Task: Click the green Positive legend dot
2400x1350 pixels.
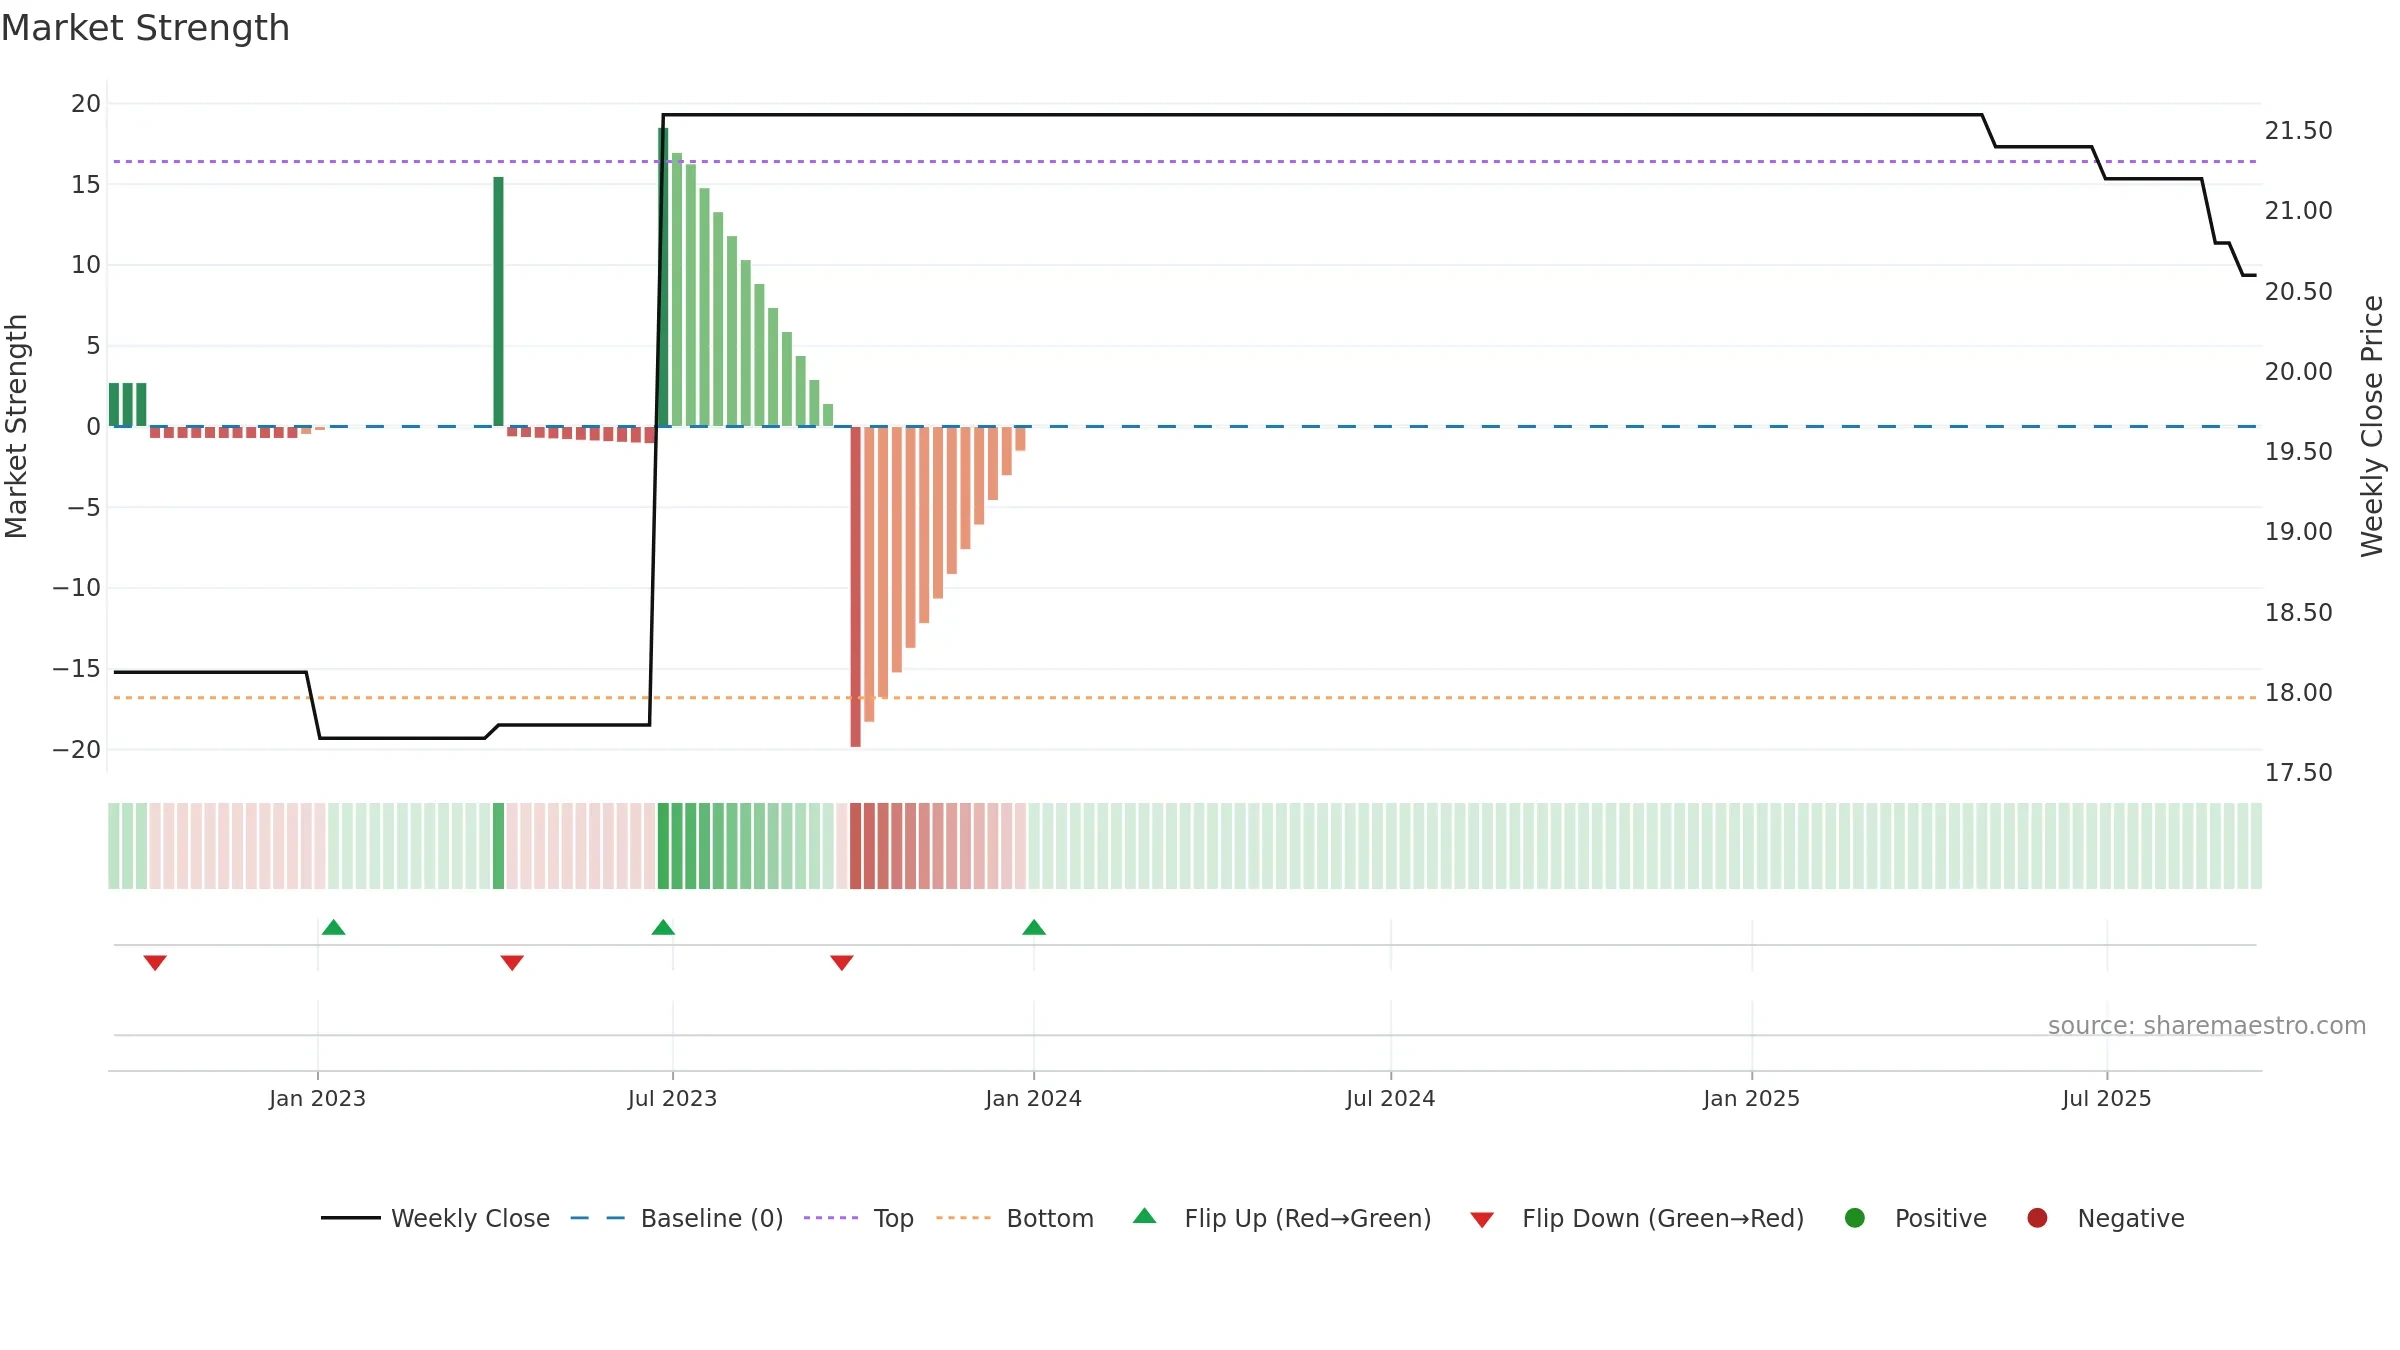Action: point(1855,1218)
